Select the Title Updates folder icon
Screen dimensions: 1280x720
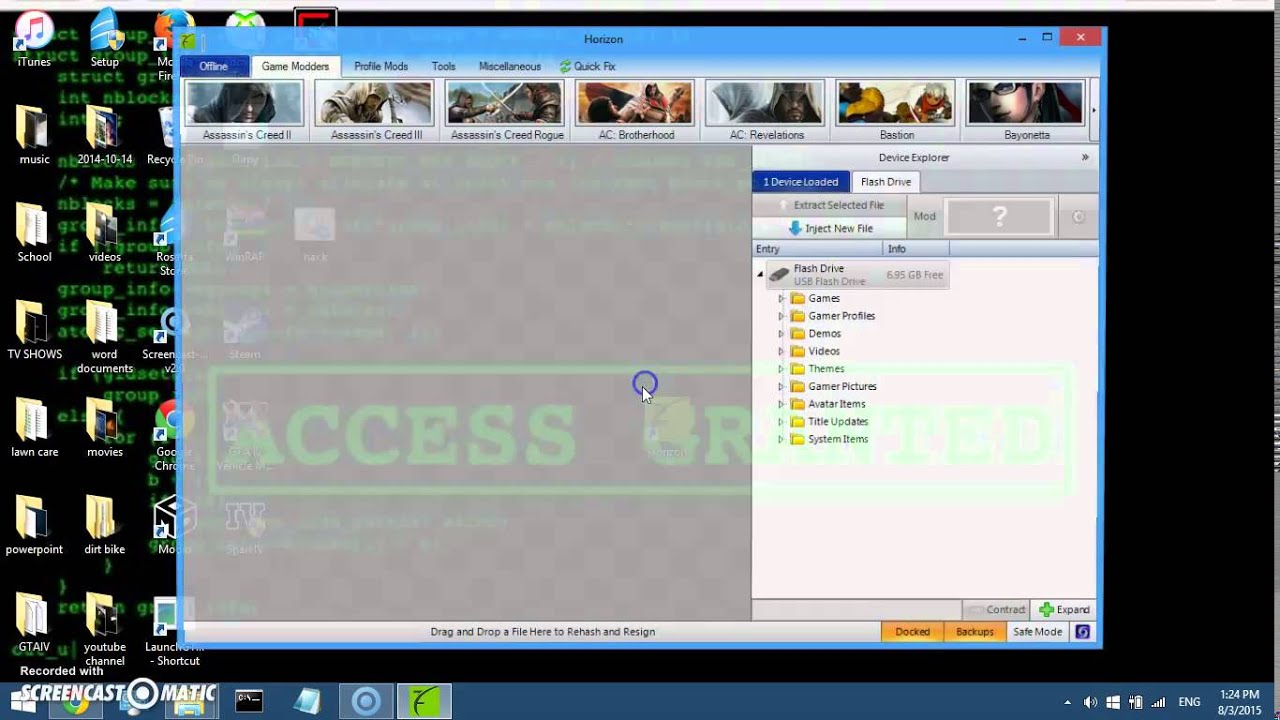pos(797,422)
